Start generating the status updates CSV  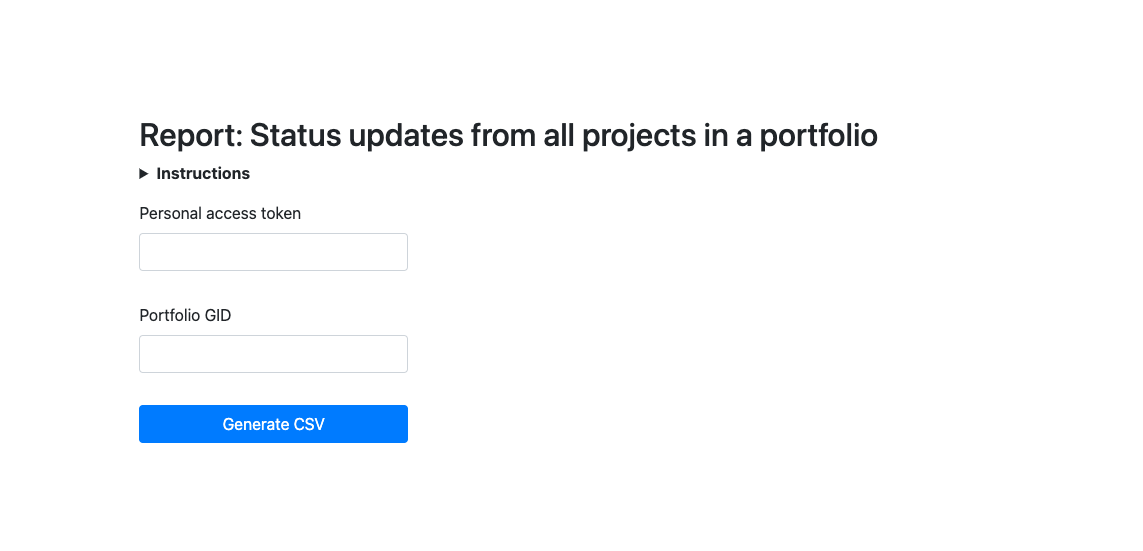pyautogui.click(x=273, y=424)
